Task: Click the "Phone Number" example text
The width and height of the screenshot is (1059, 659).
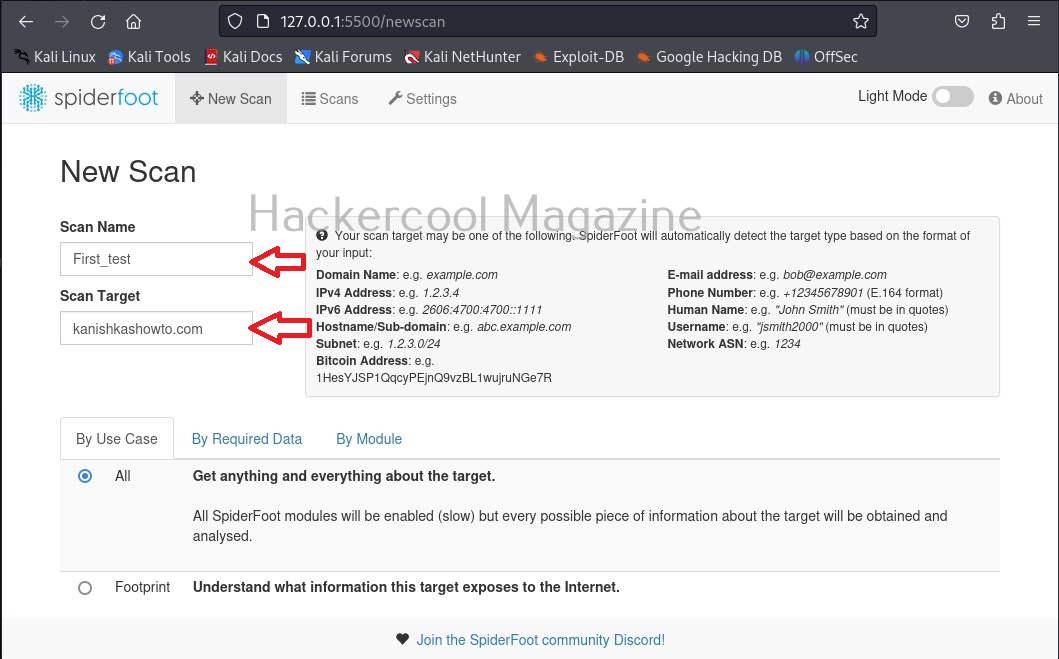Action: point(823,292)
